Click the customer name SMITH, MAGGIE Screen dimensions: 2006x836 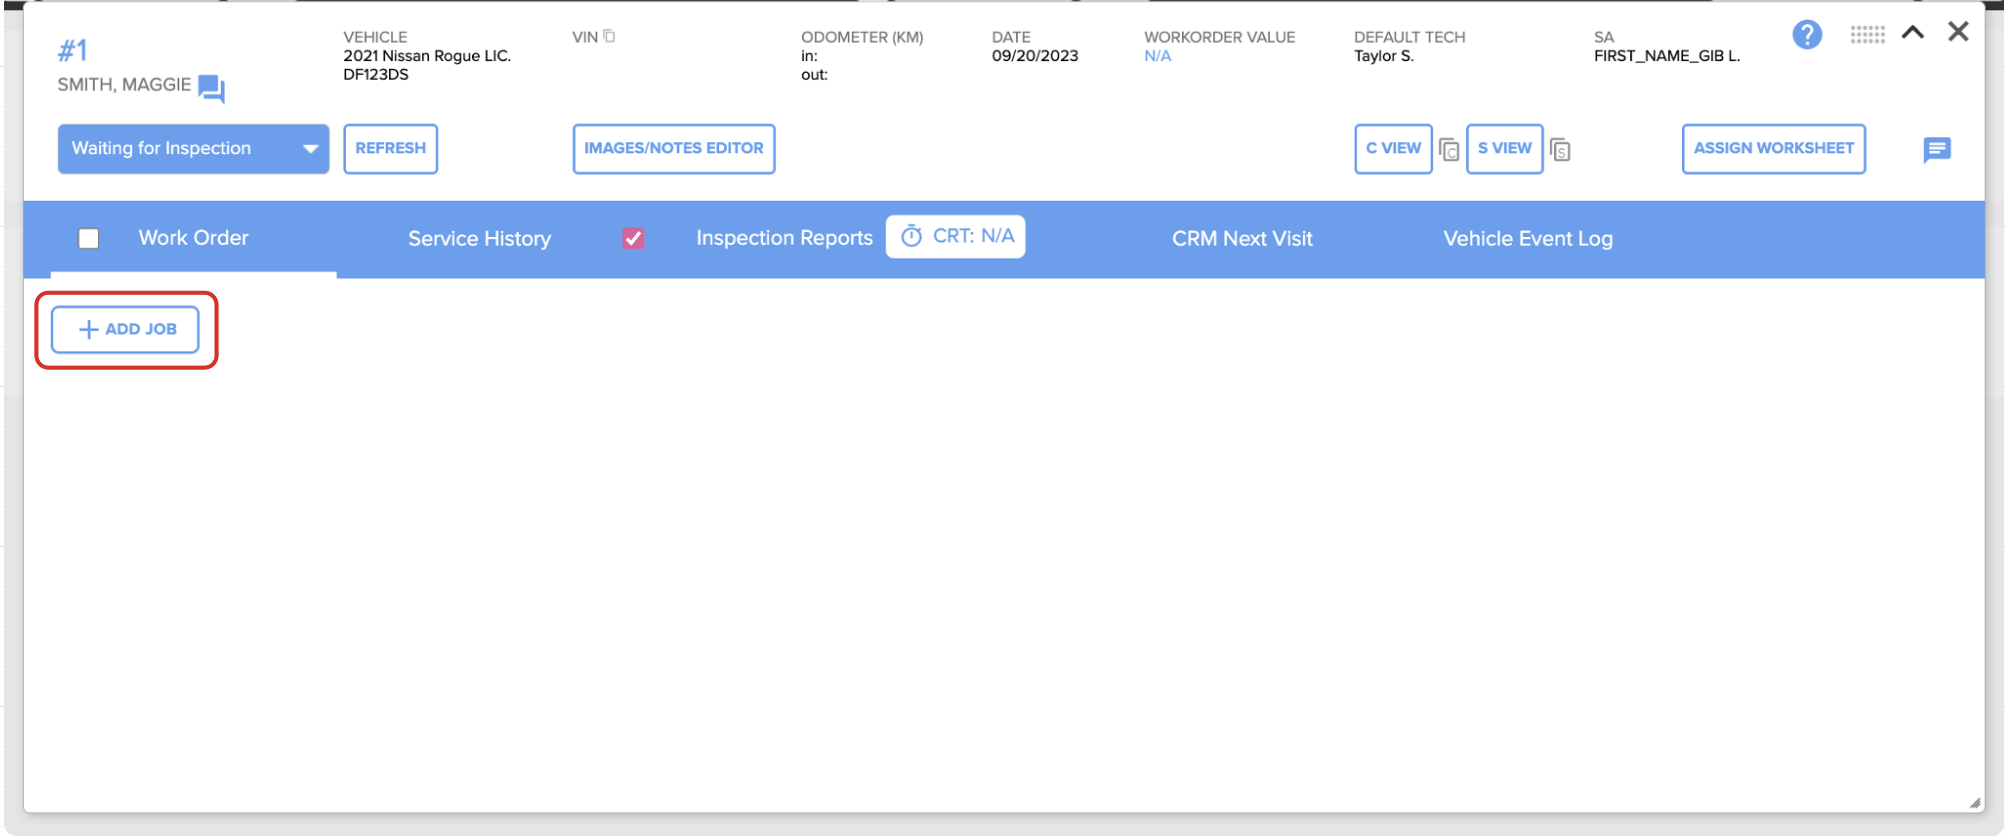coord(124,85)
